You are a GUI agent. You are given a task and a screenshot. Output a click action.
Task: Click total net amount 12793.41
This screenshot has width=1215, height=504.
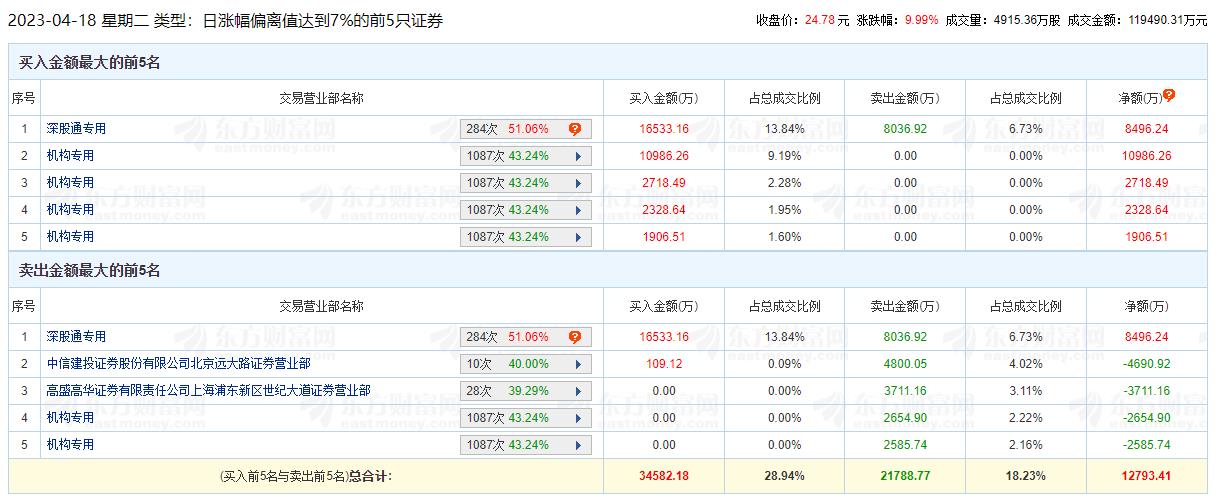[x=1146, y=477]
